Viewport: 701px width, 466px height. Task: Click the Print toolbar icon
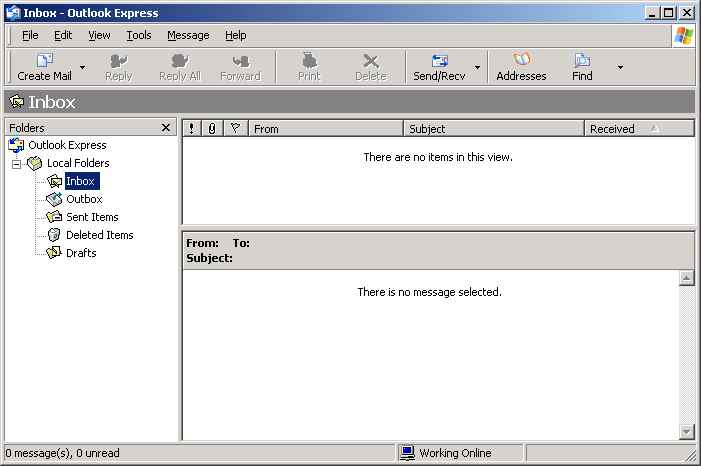point(309,67)
